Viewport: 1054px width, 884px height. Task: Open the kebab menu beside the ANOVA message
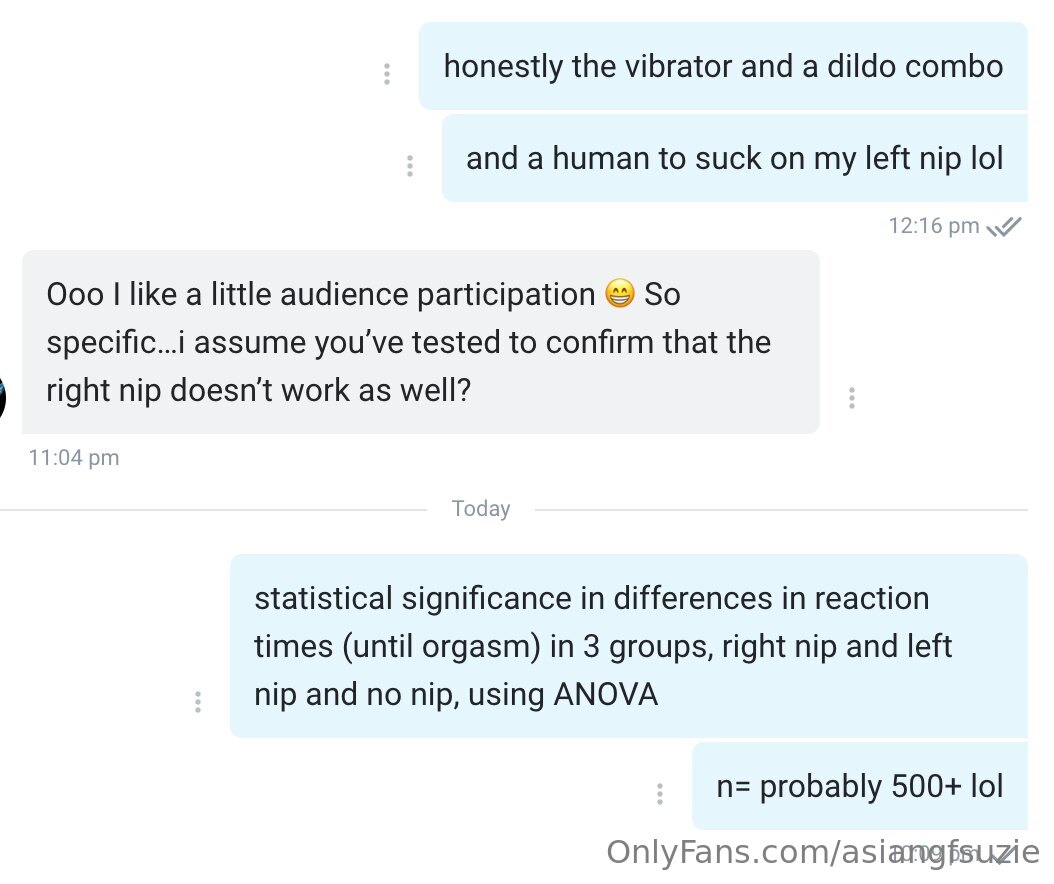[198, 702]
